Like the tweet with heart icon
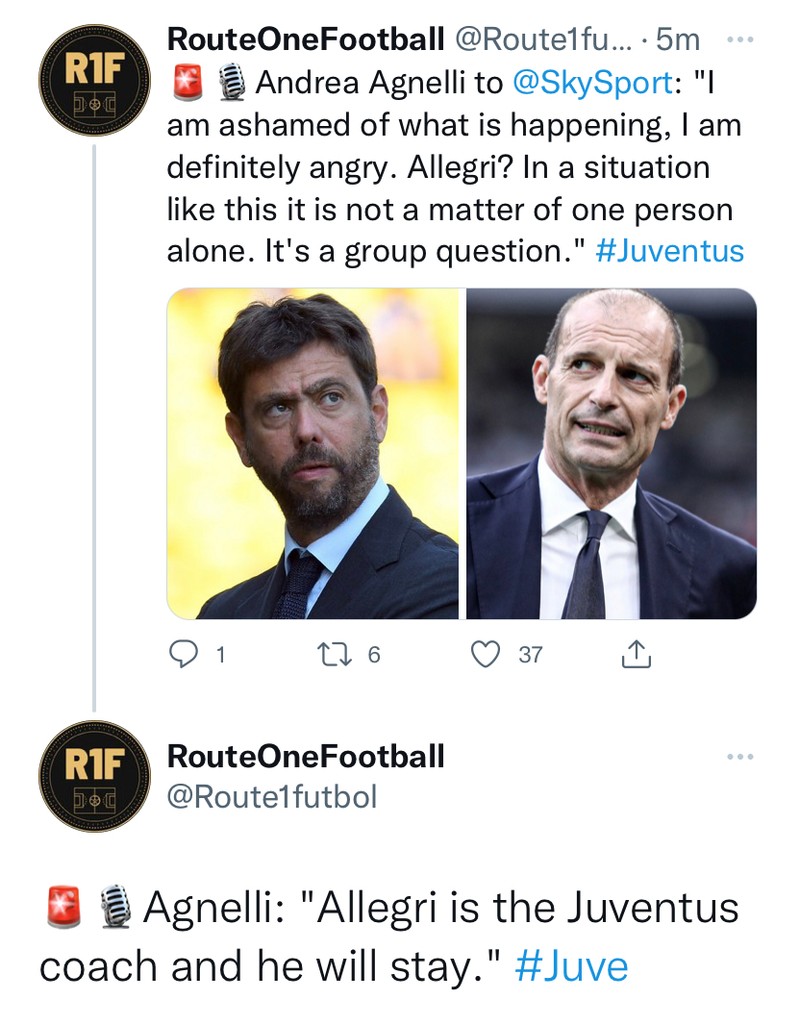This screenshot has height=1024, width=796. point(485,654)
